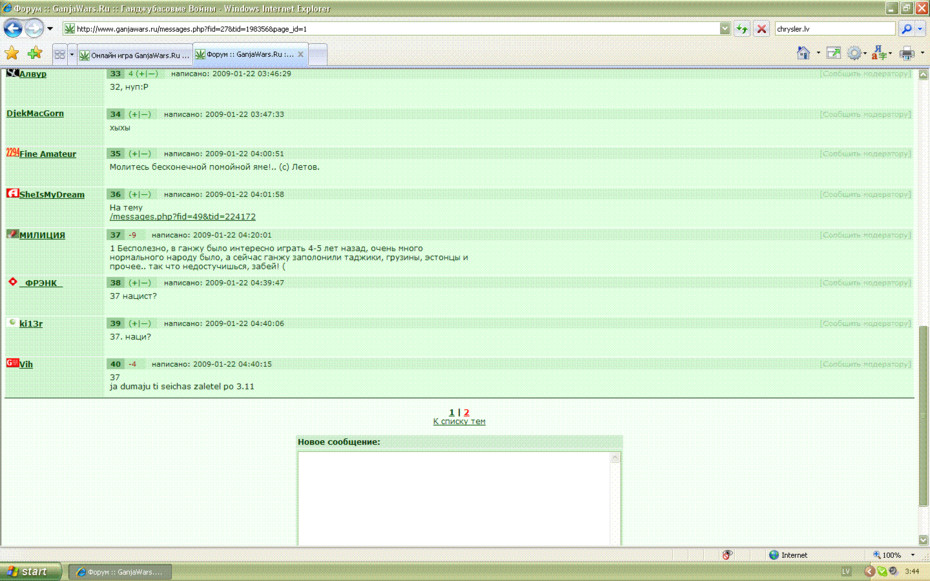930x581 pixels.
Task: Expand the tab list dropdown arrow
Action: coord(72,55)
